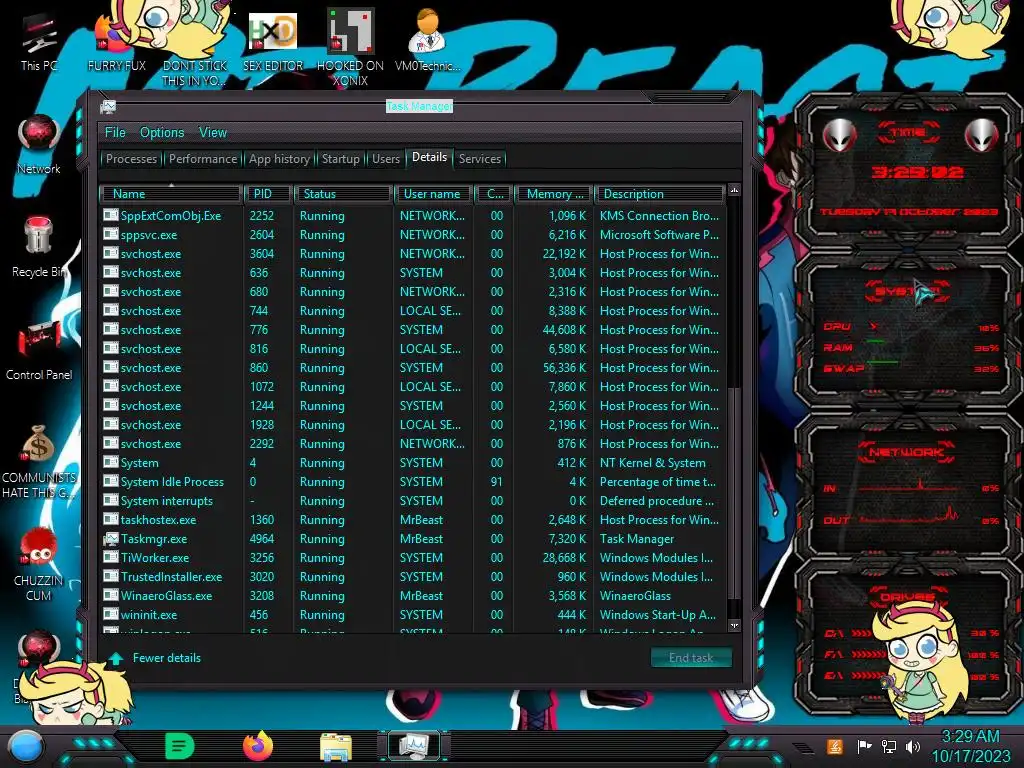Sort by the Status column header
Screen dimensions: 1024x768
pyautogui.click(x=344, y=194)
